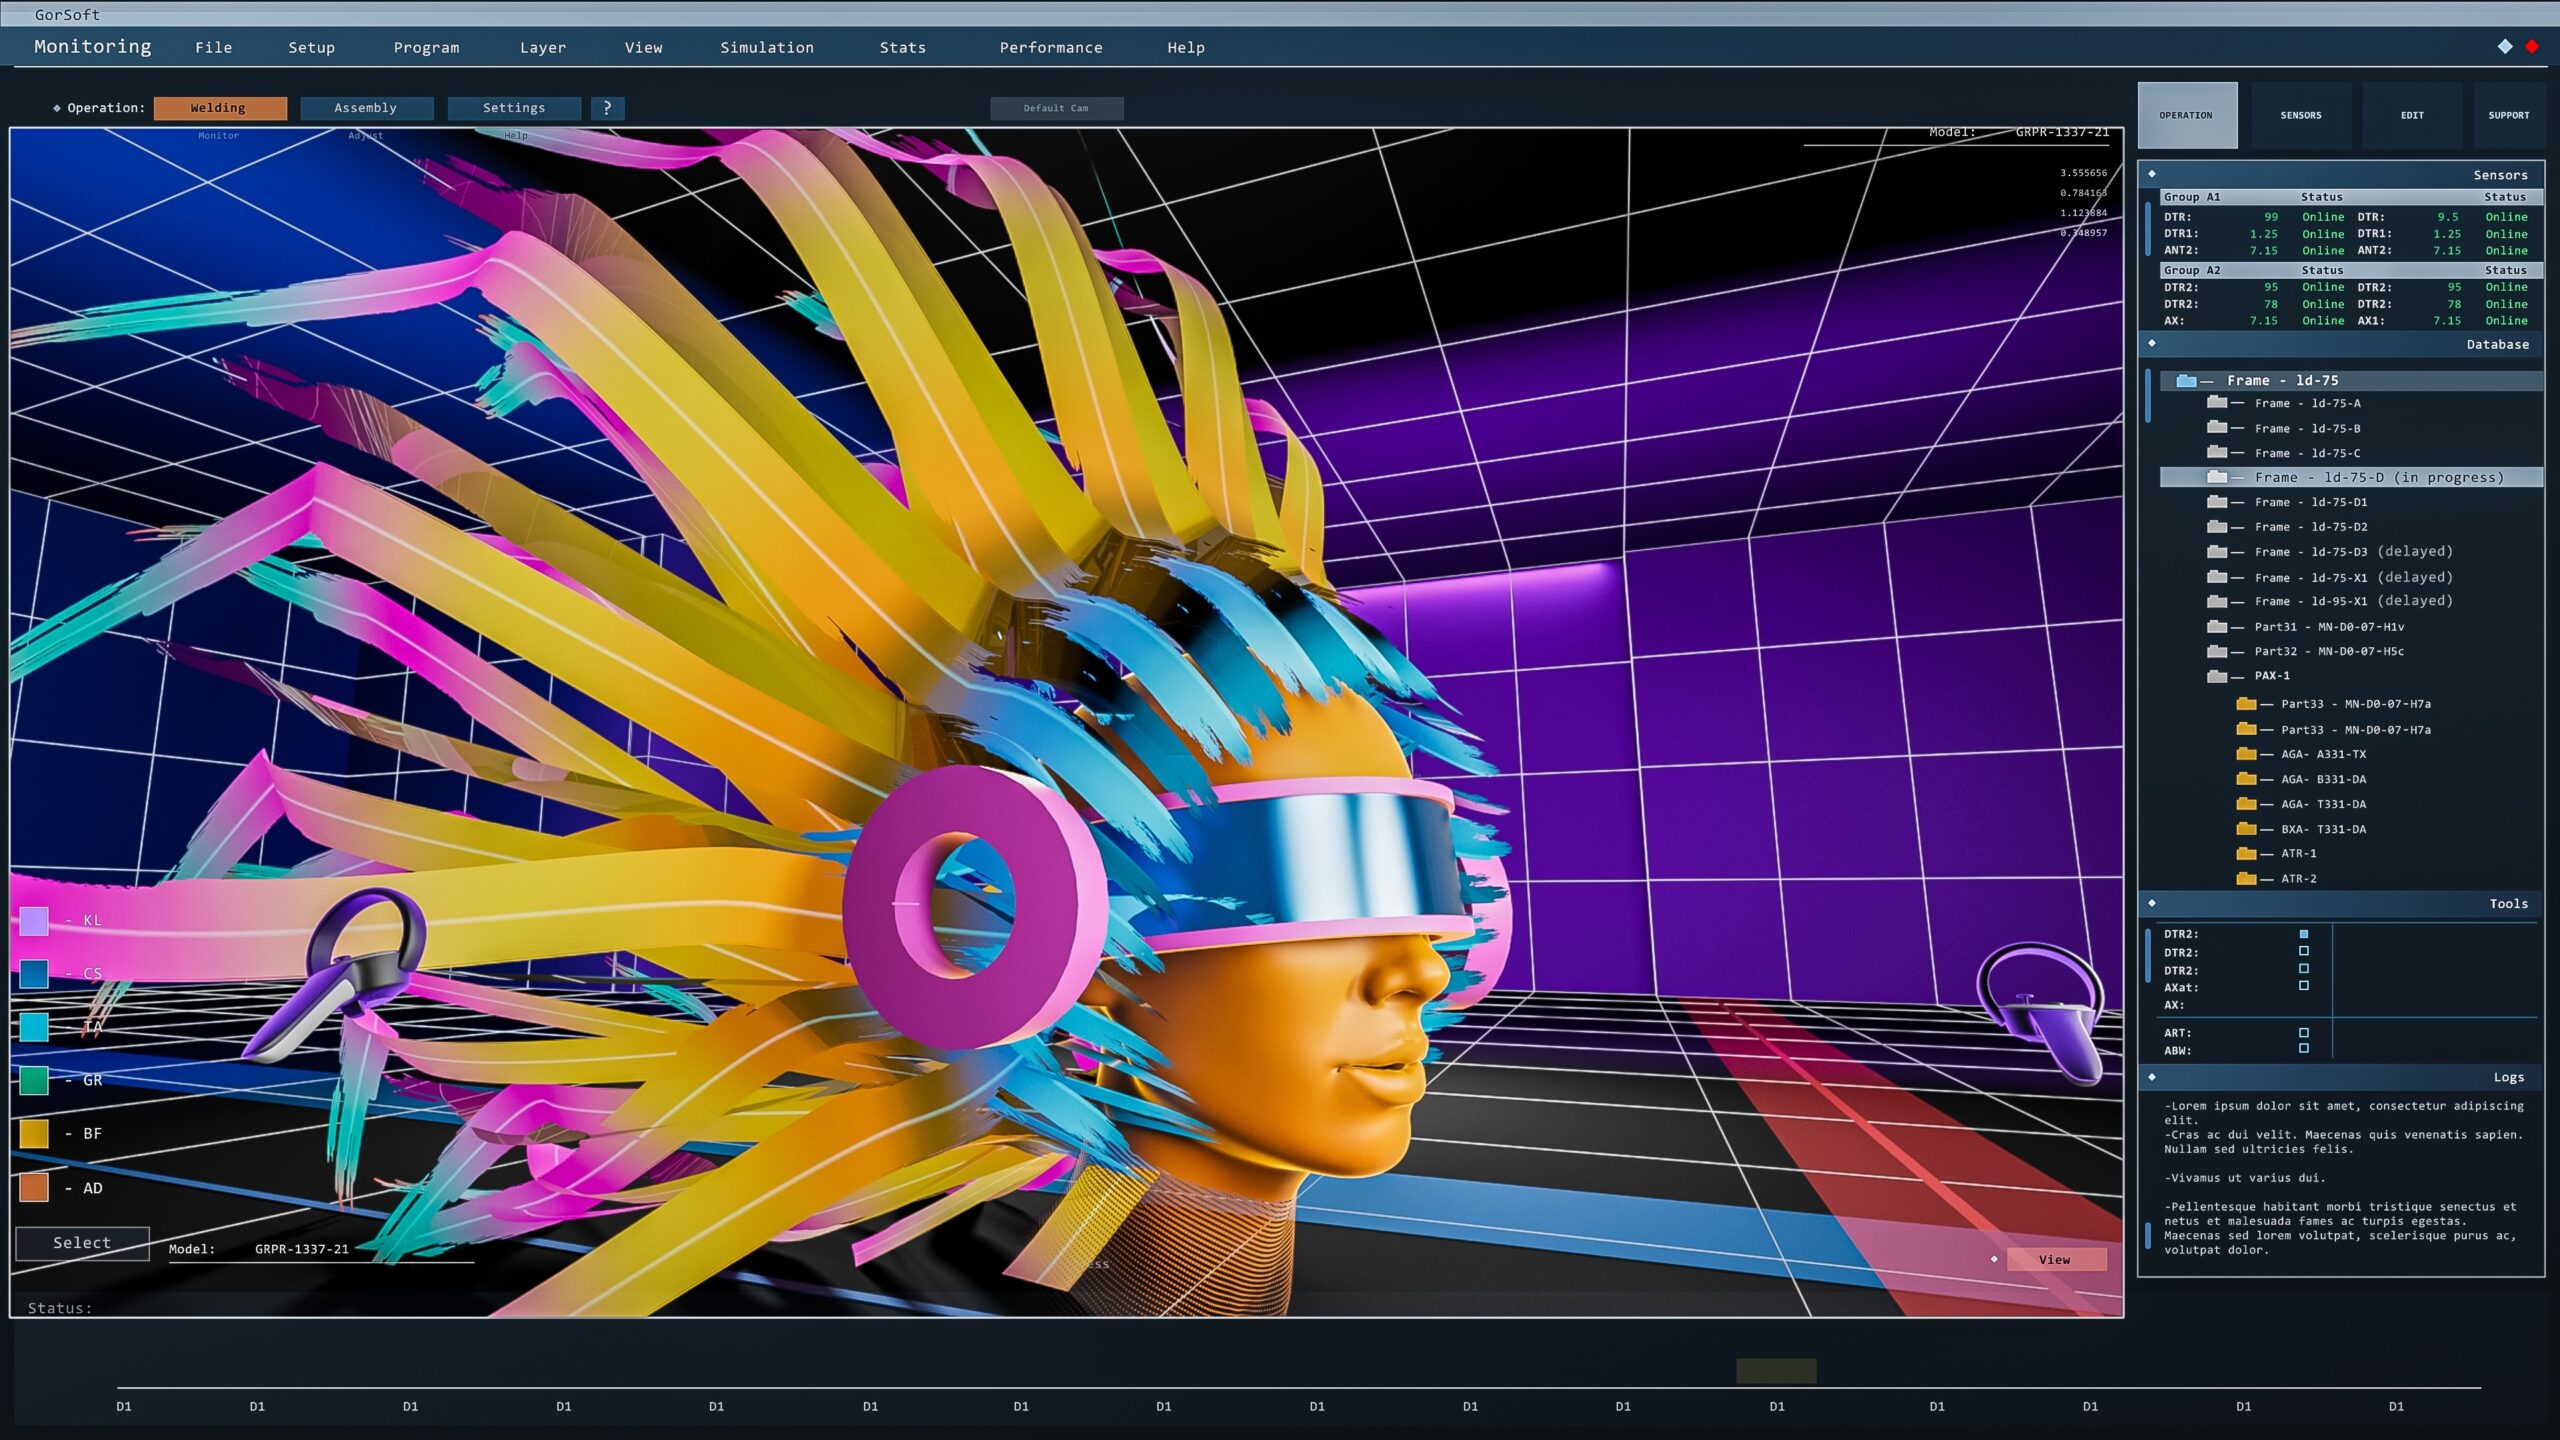Click the Part33 - MN-D0-07-H7a folder icon

2246,704
